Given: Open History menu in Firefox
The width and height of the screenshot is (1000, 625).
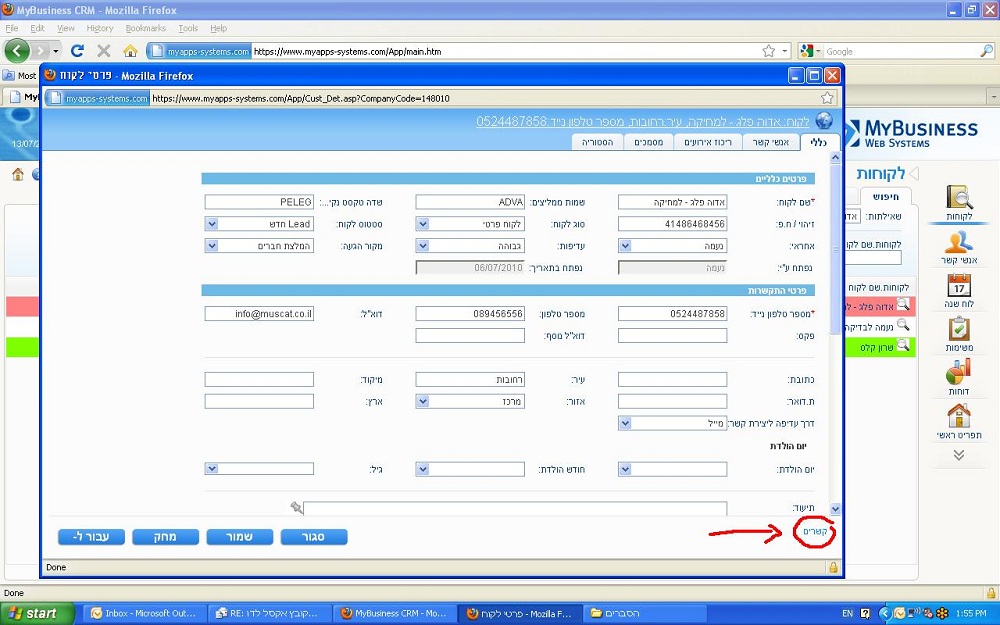Looking at the screenshot, I should click(99, 28).
